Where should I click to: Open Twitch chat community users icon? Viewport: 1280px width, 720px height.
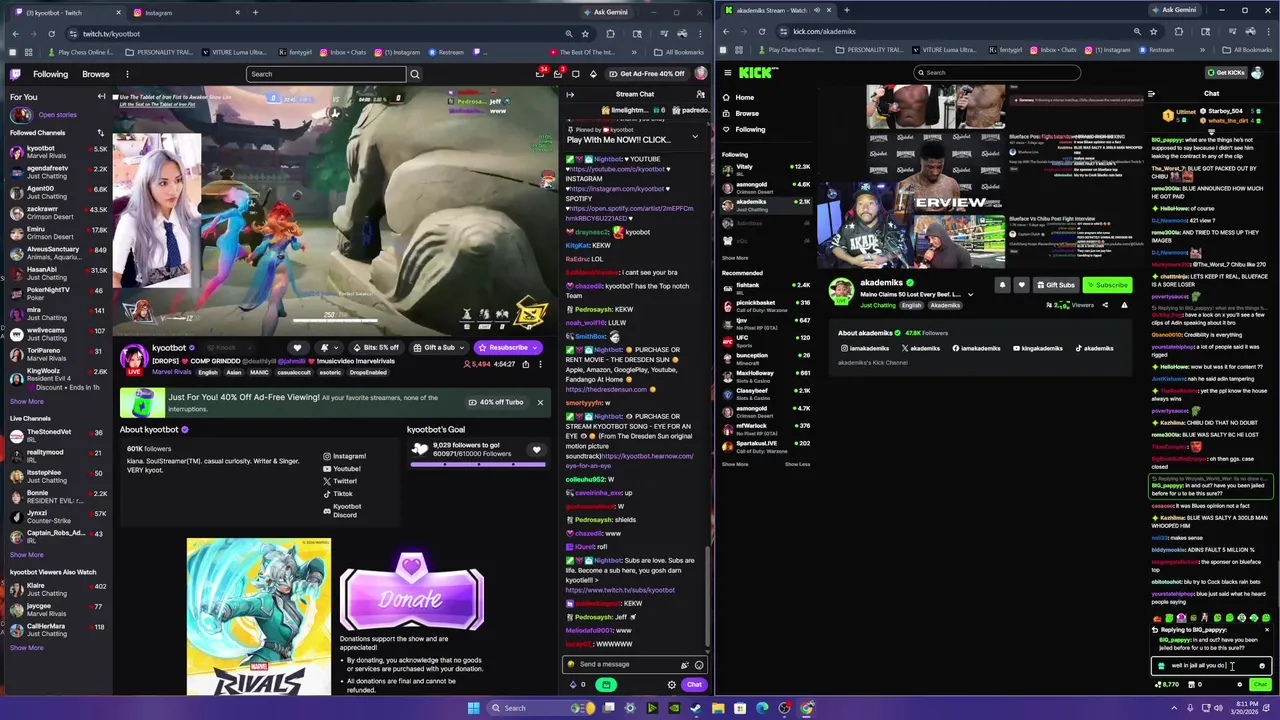click(700, 94)
